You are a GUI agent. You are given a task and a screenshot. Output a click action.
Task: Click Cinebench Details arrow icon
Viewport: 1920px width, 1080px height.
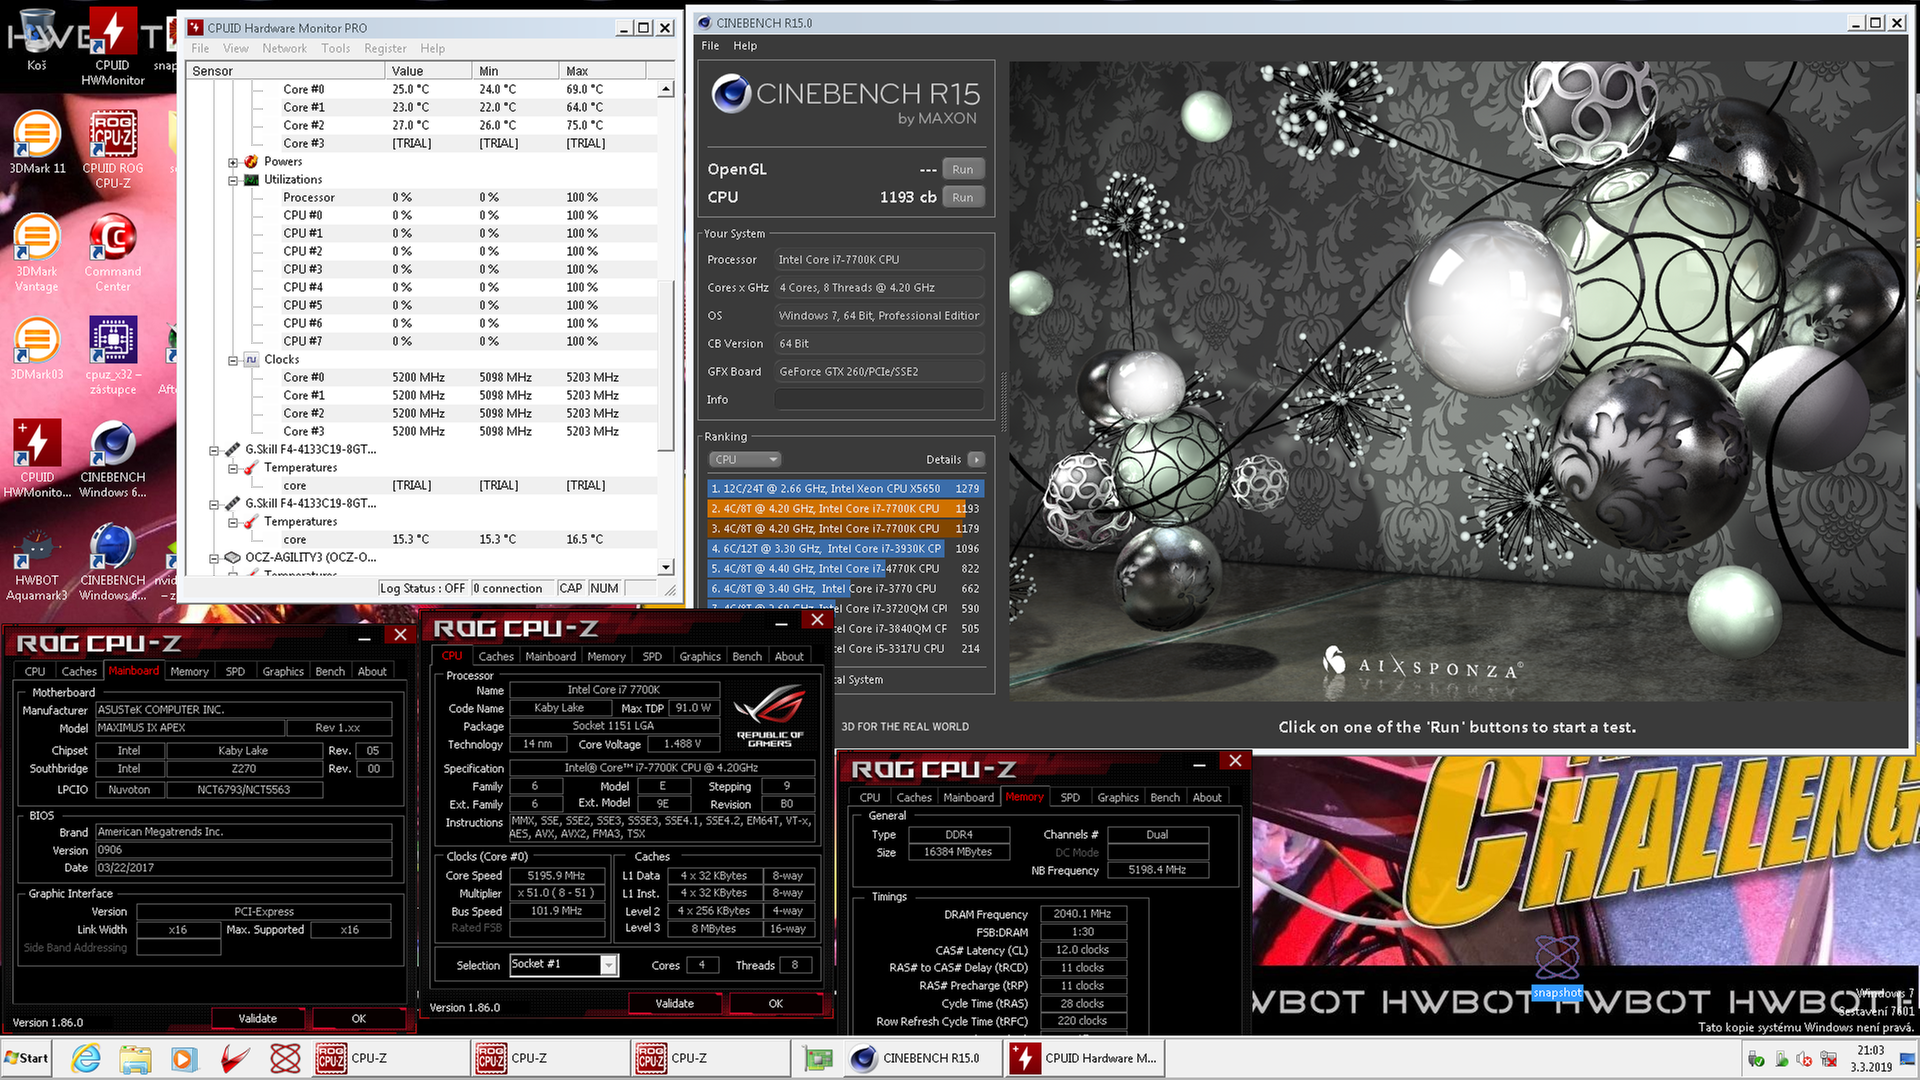pyautogui.click(x=976, y=459)
